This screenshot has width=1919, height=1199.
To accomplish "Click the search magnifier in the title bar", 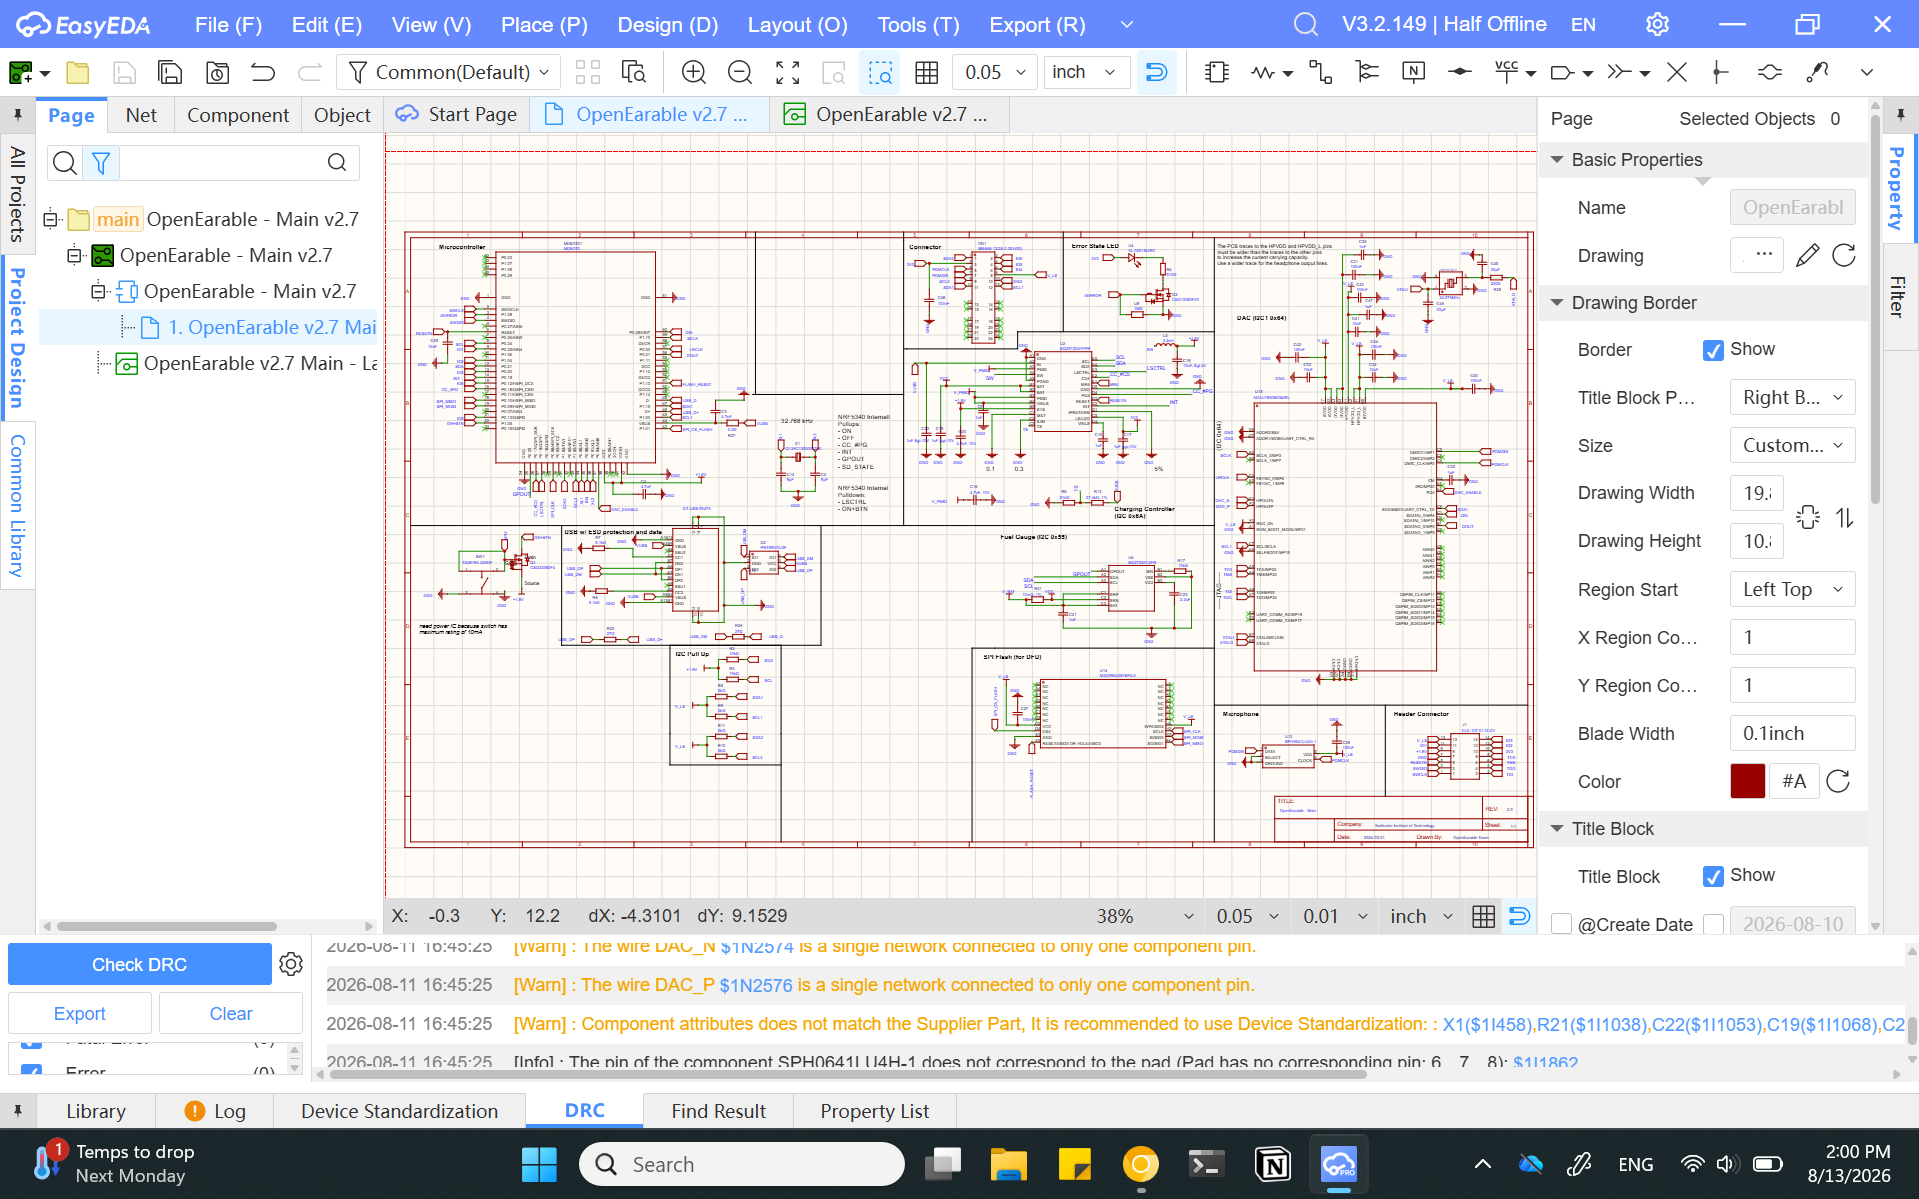I will [1305, 24].
